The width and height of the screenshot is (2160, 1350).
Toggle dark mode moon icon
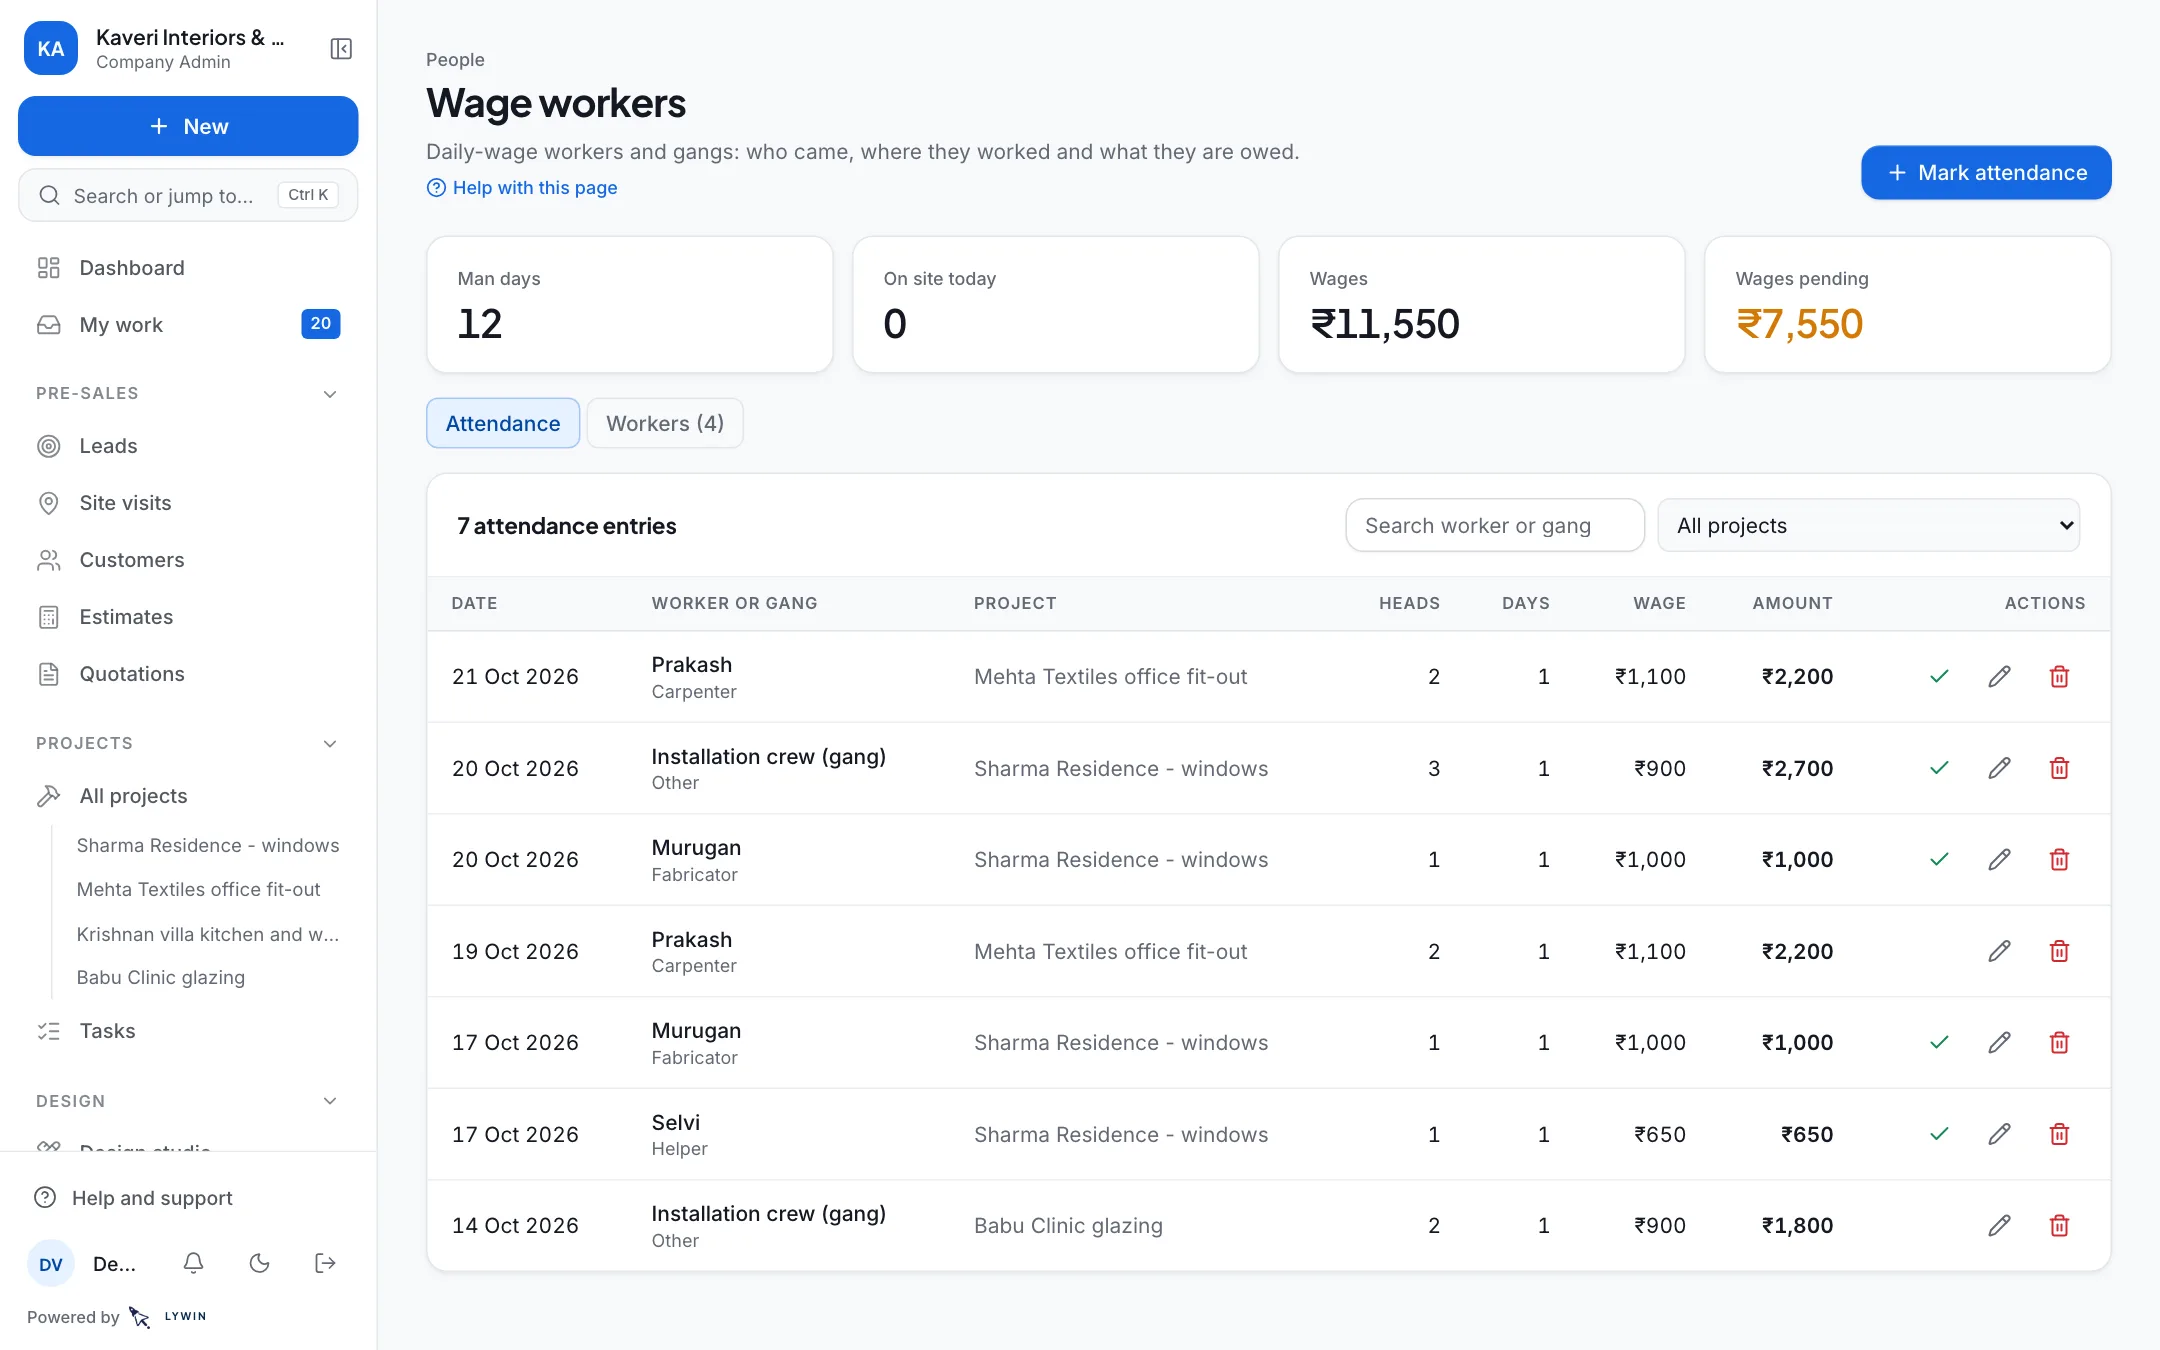click(x=260, y=1263)
